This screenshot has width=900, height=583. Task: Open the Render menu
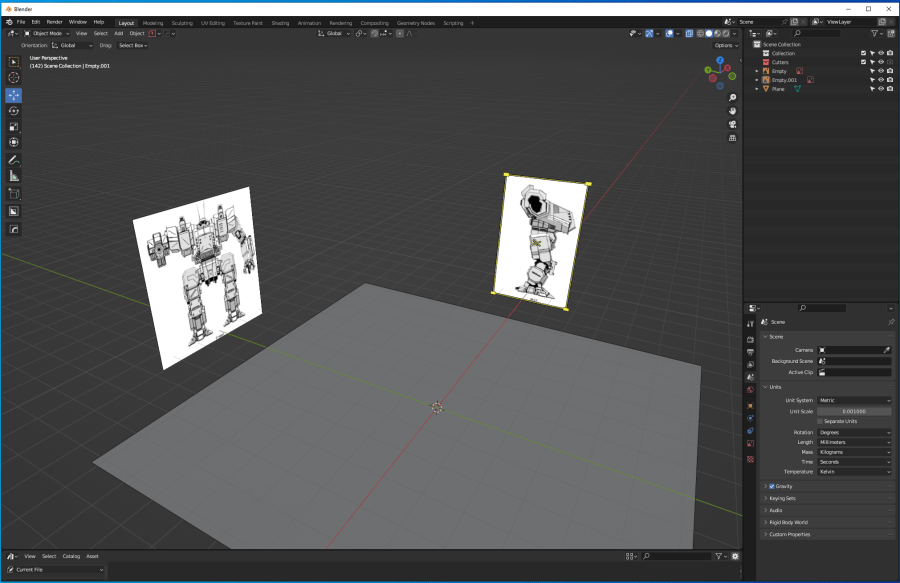(x=55, y=22)
